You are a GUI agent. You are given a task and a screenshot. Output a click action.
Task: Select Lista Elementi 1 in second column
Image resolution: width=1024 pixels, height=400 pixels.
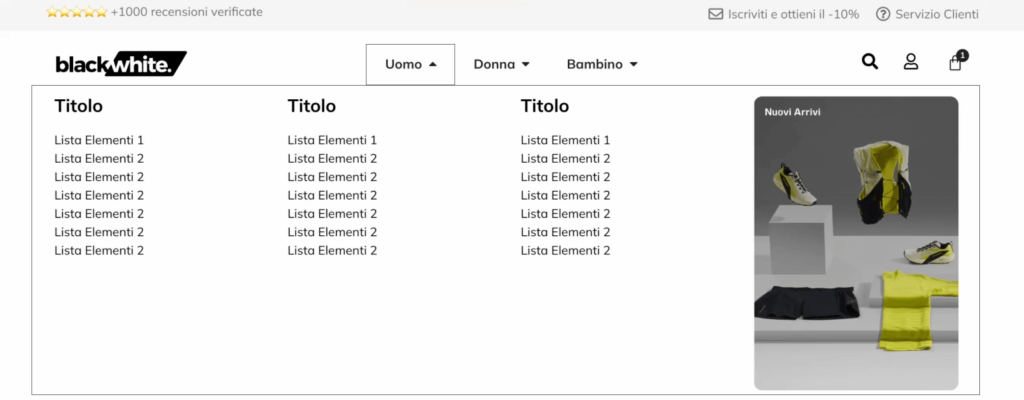[x=332, y=140]
